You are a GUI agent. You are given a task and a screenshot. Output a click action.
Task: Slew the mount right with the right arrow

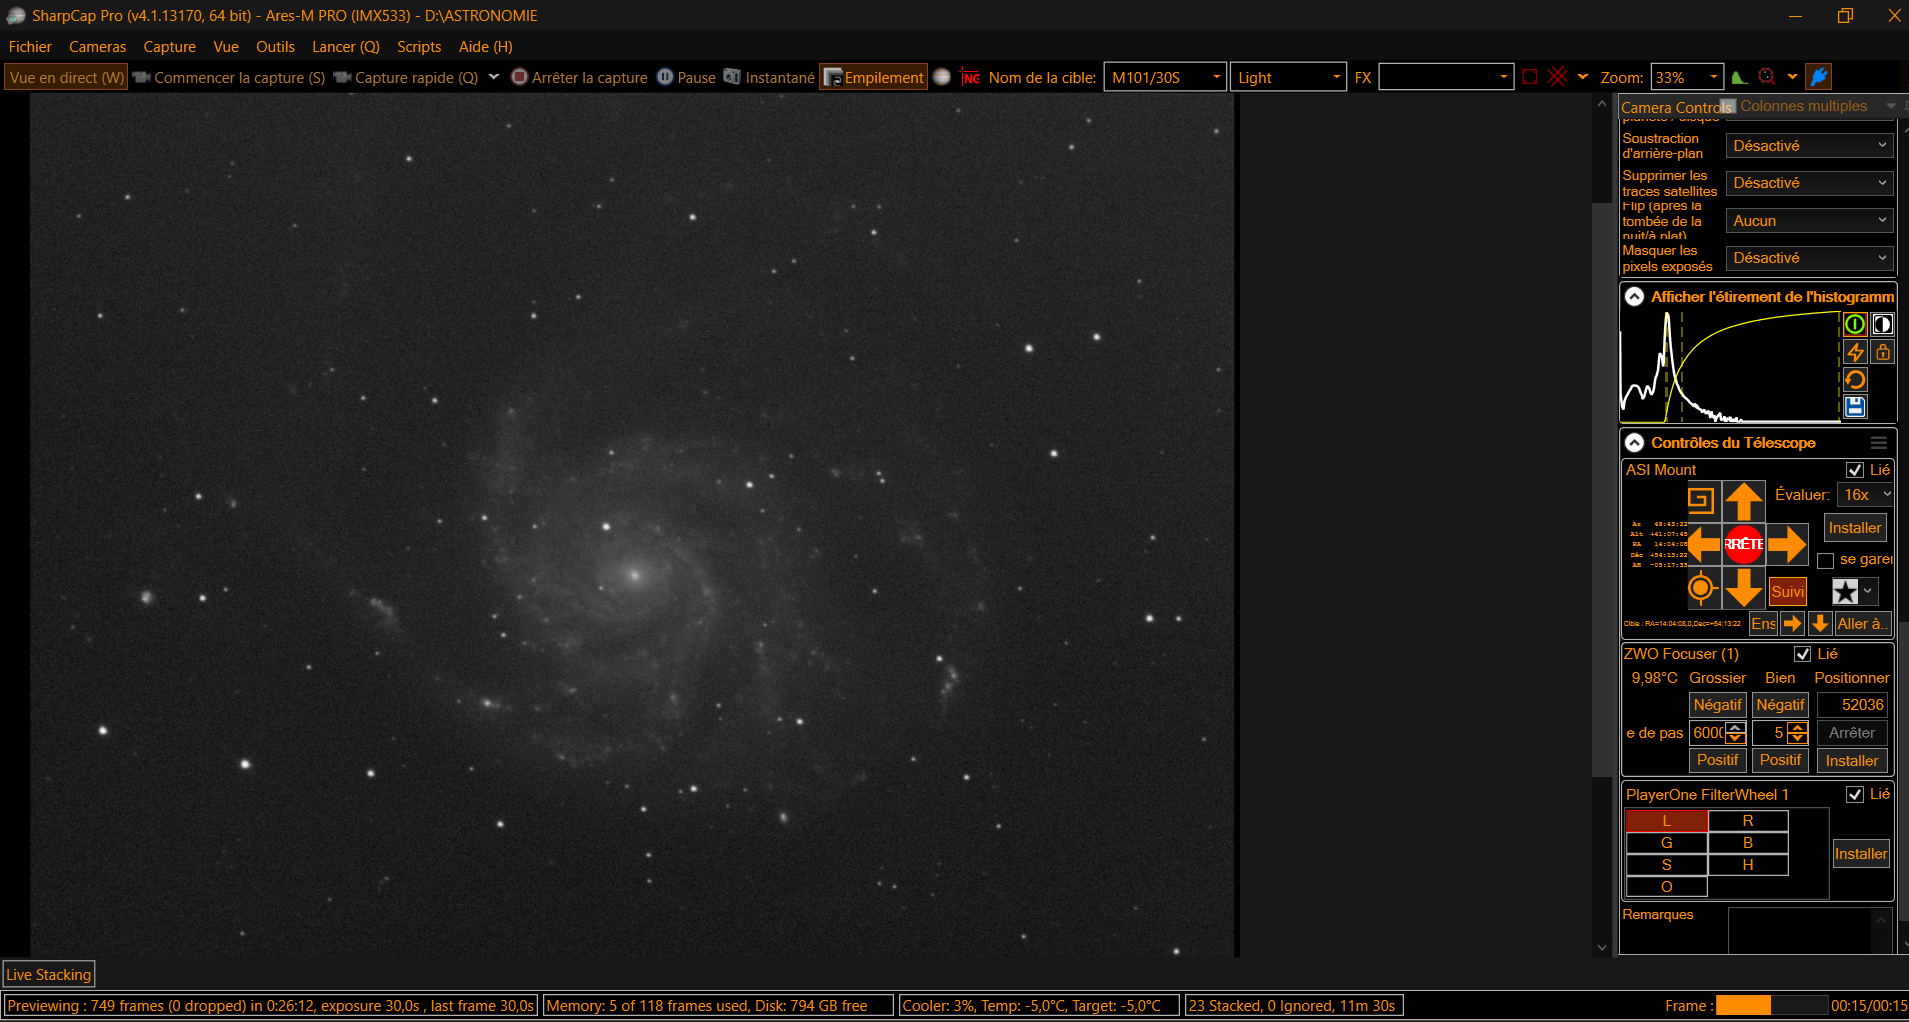pyautogui.click(x=1787, y=544)
